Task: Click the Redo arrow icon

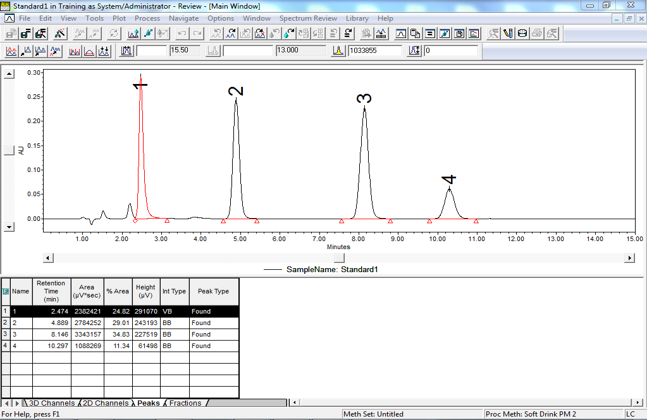Action: coord(197,33)
